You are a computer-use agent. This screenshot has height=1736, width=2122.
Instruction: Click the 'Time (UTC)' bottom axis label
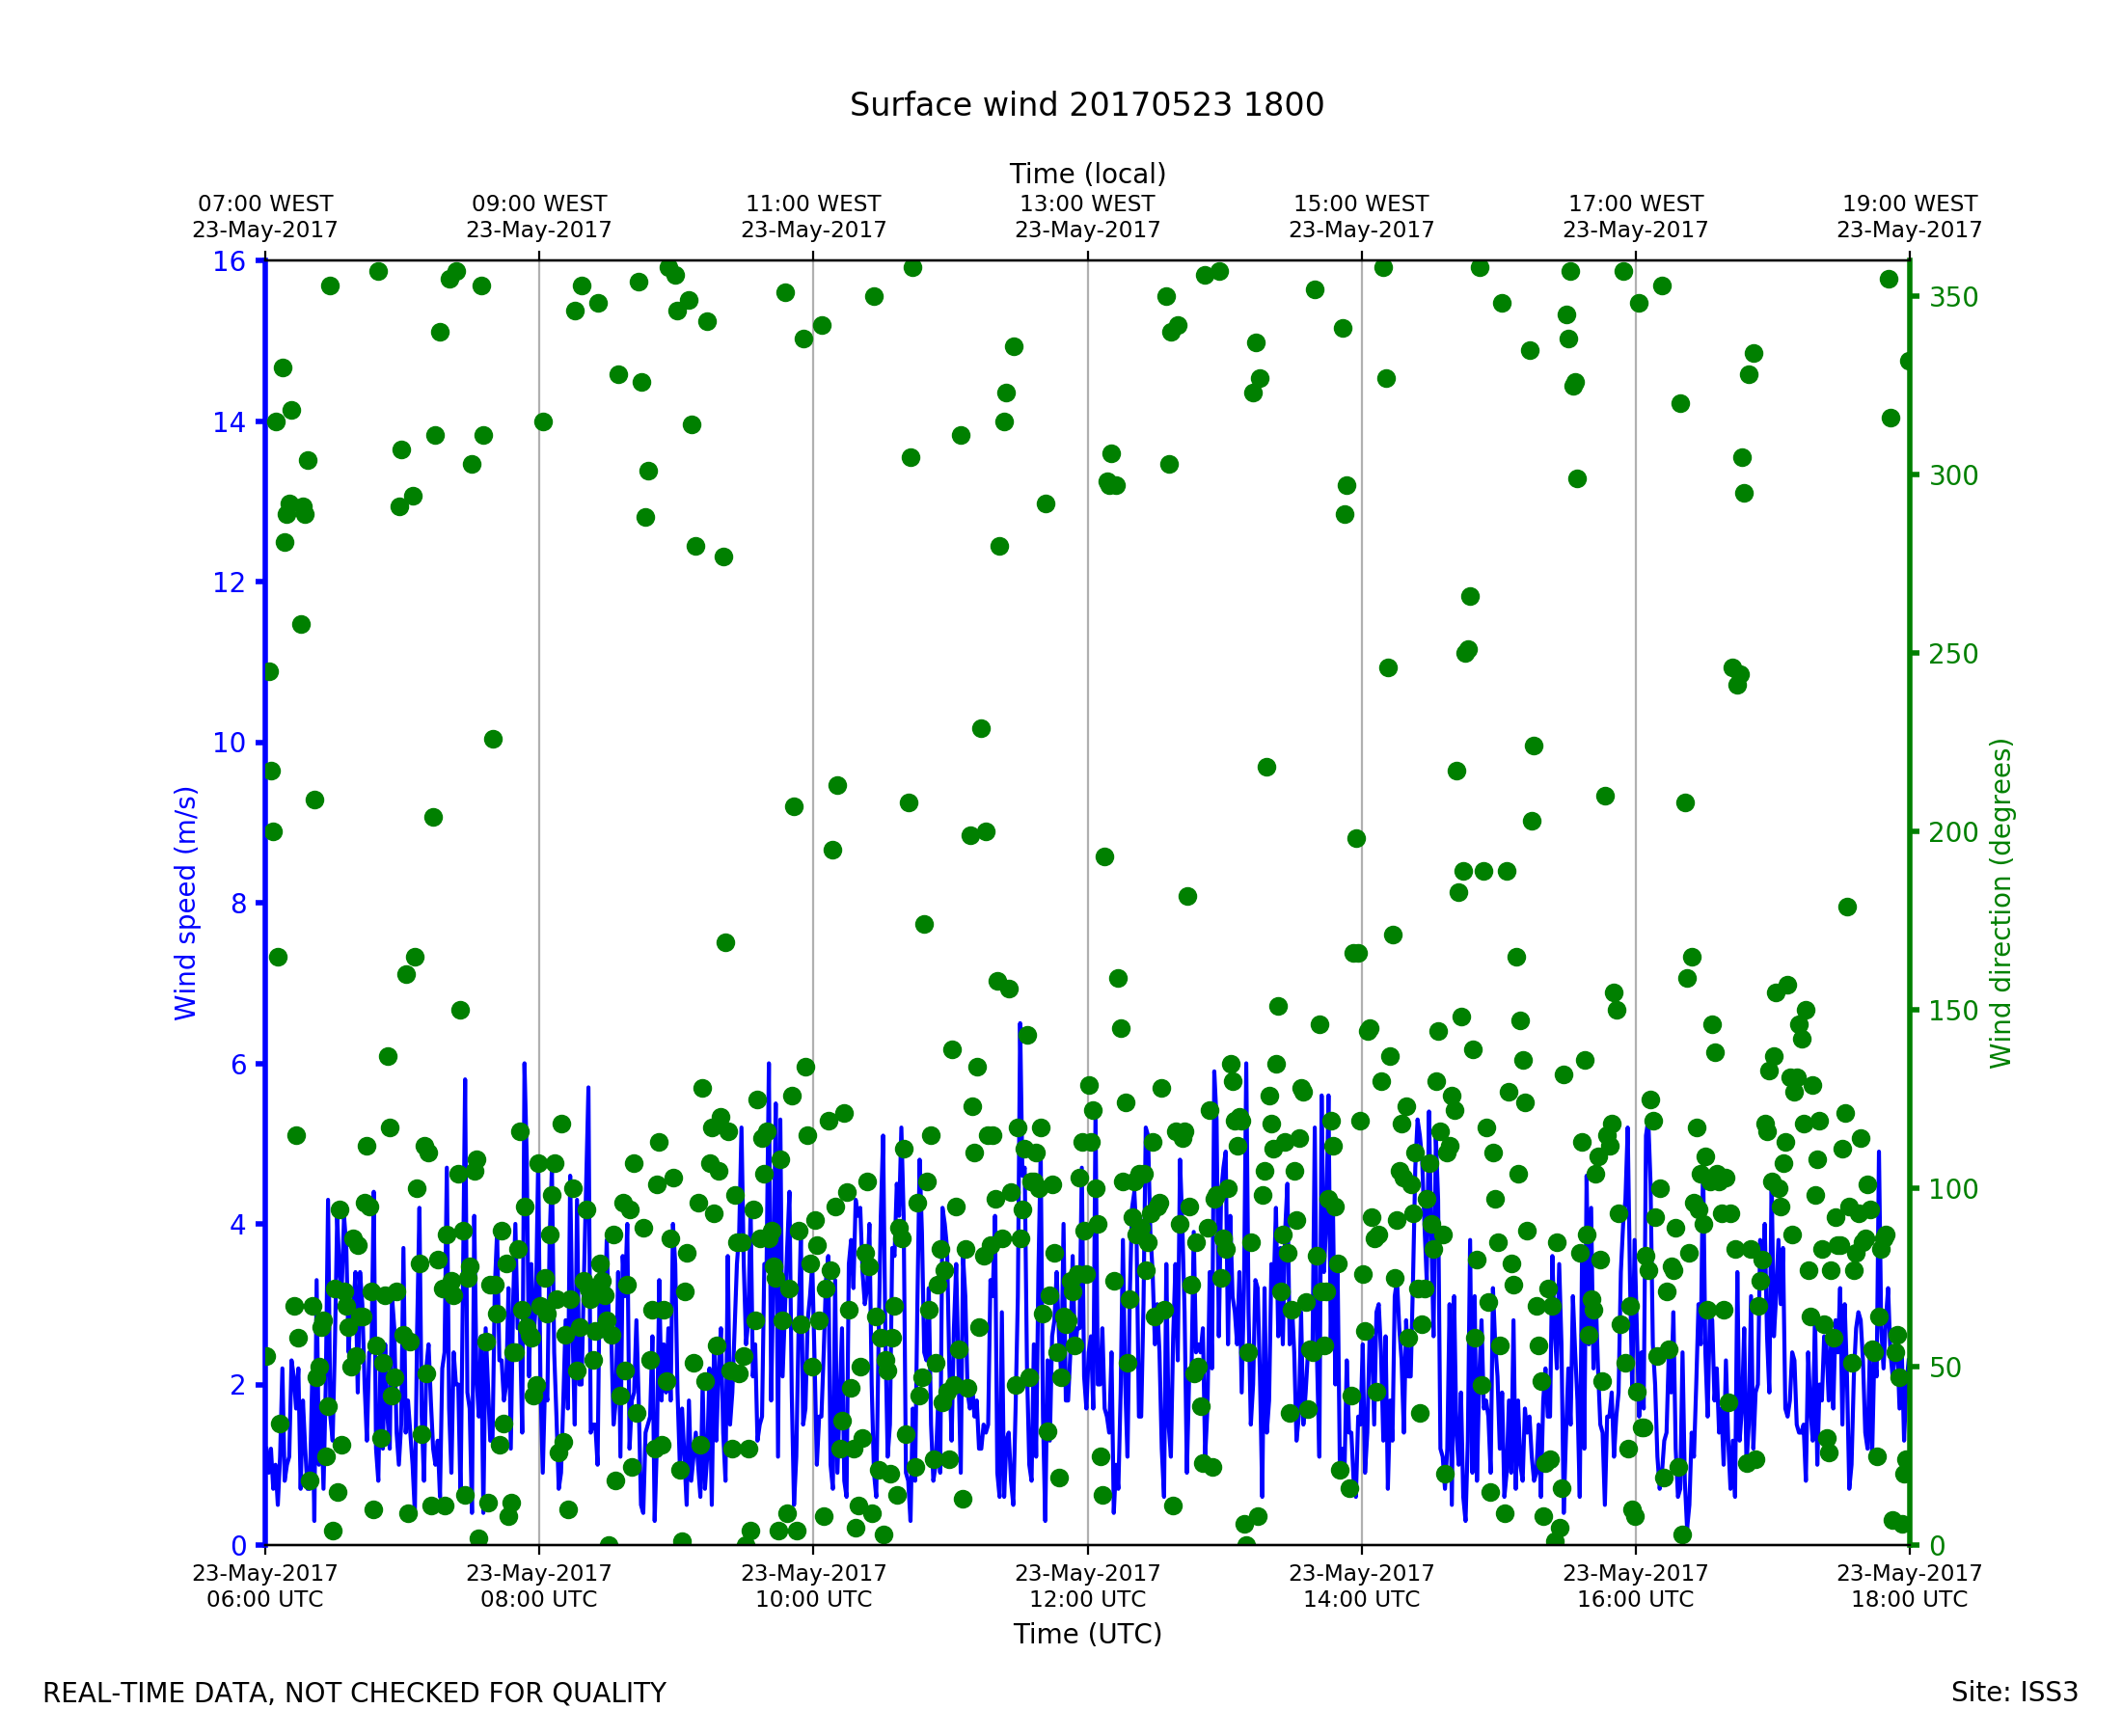(1087, 1633)
